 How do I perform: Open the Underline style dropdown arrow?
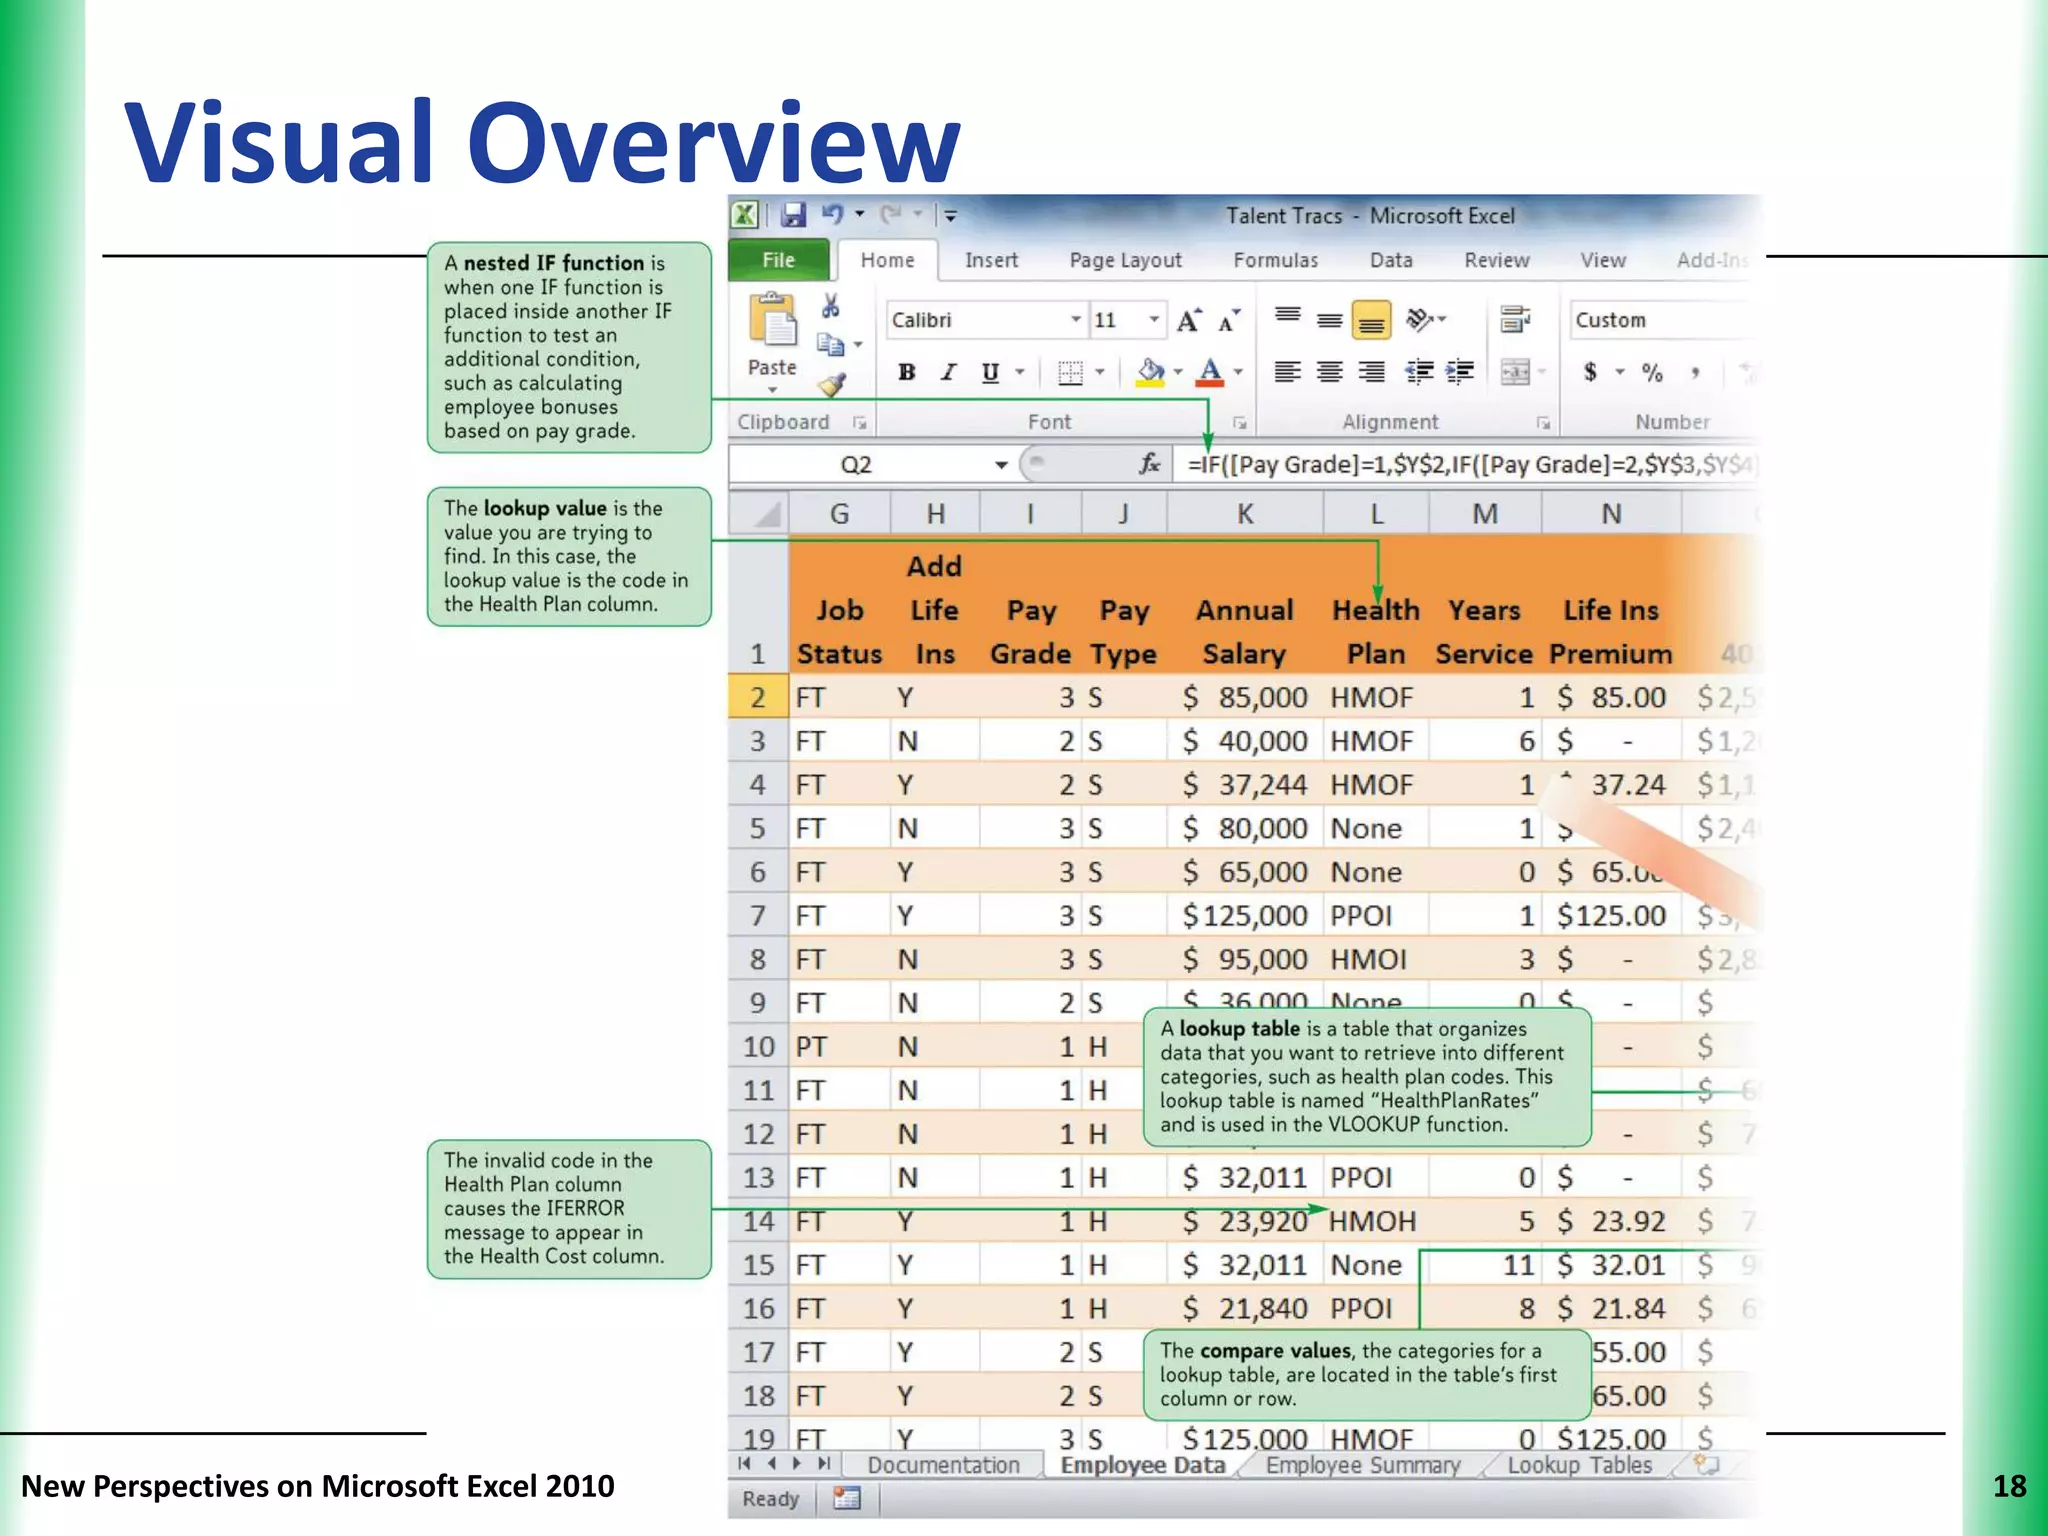pos(1020,372)
